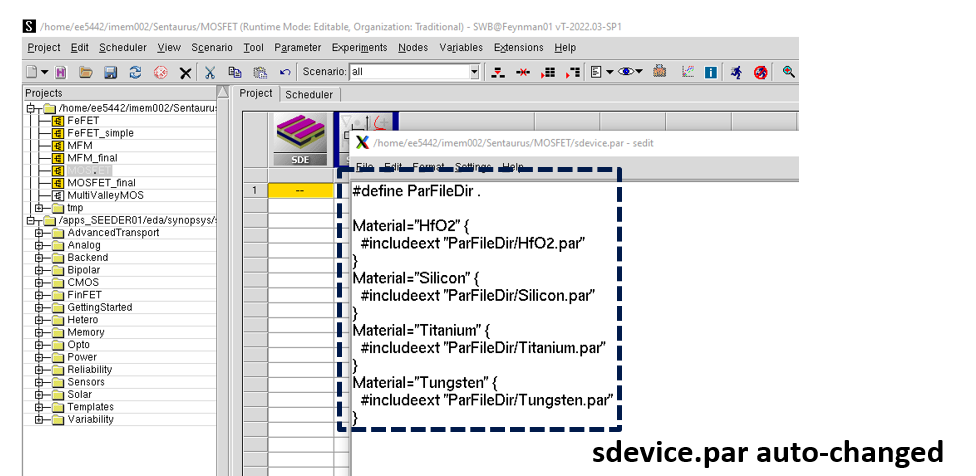This screenshot has width=976, height=476.
Task: Click the Cut scissors icon
Action: point(210,72)
